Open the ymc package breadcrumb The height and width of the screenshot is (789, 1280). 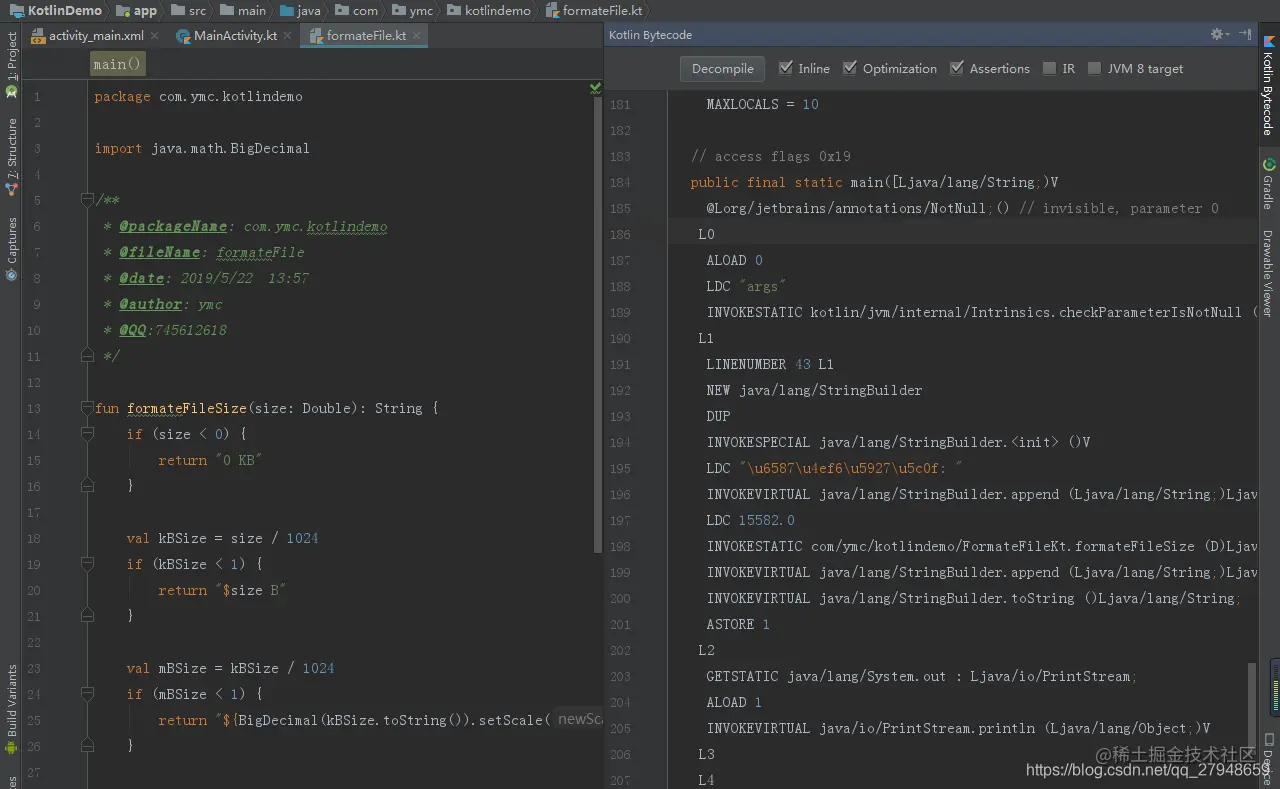coord(413,10)
